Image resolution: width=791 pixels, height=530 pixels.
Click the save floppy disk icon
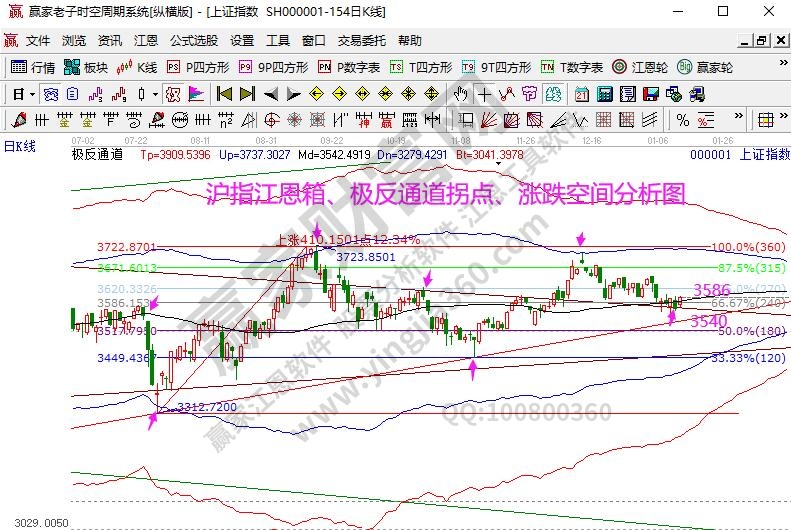tap(649, 94)
